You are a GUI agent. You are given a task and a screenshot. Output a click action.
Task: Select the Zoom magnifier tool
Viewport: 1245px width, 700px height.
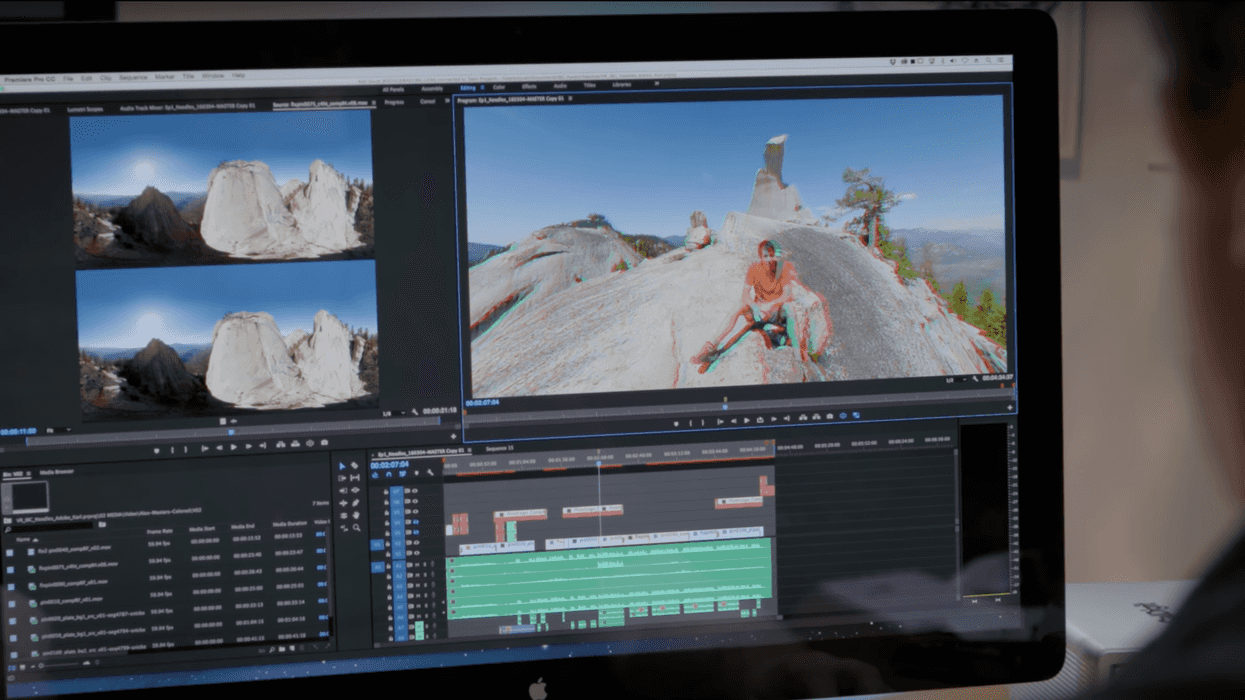click(356, 528)
